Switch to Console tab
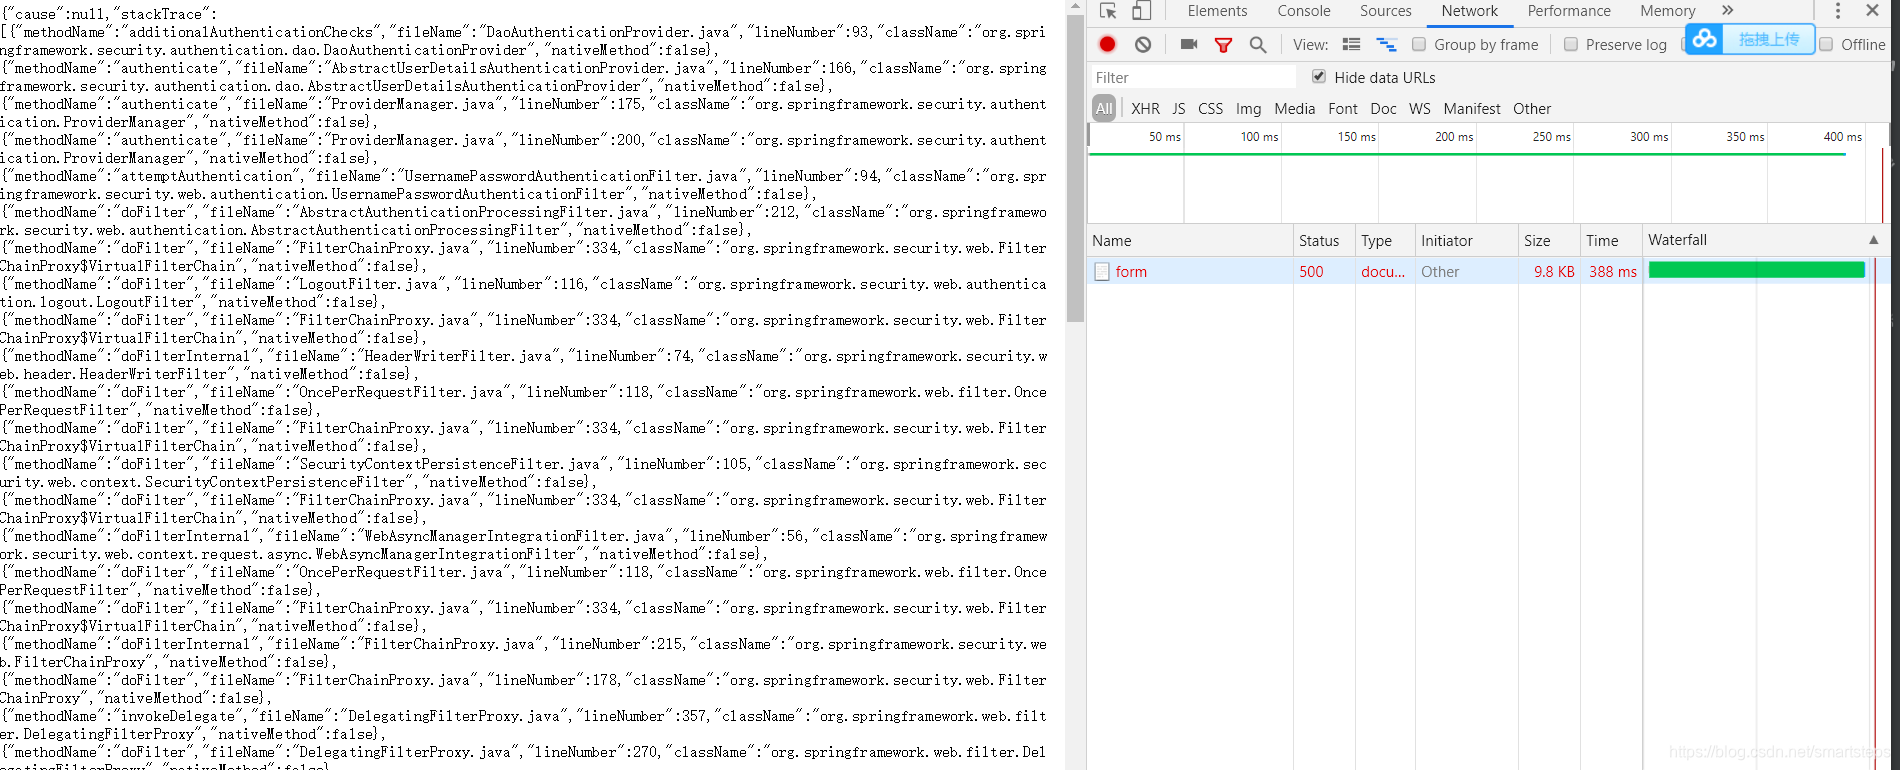 pyautogui.click(x=1304, y=11)
